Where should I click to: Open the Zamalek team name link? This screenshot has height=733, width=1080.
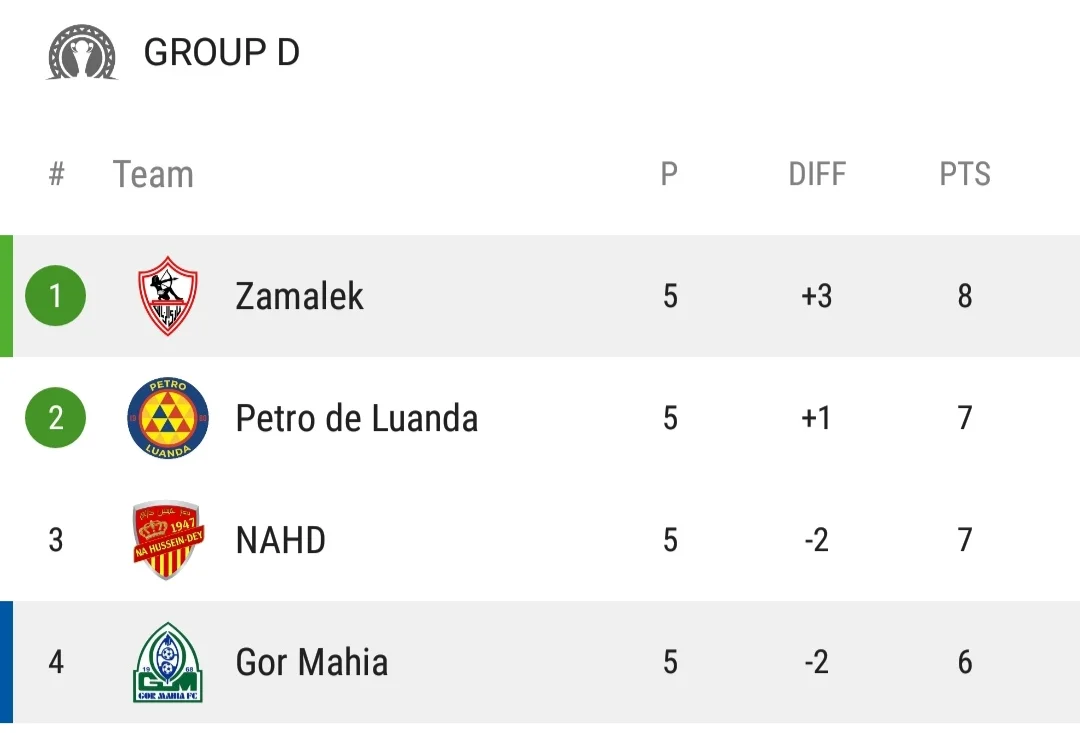(299, 296)
